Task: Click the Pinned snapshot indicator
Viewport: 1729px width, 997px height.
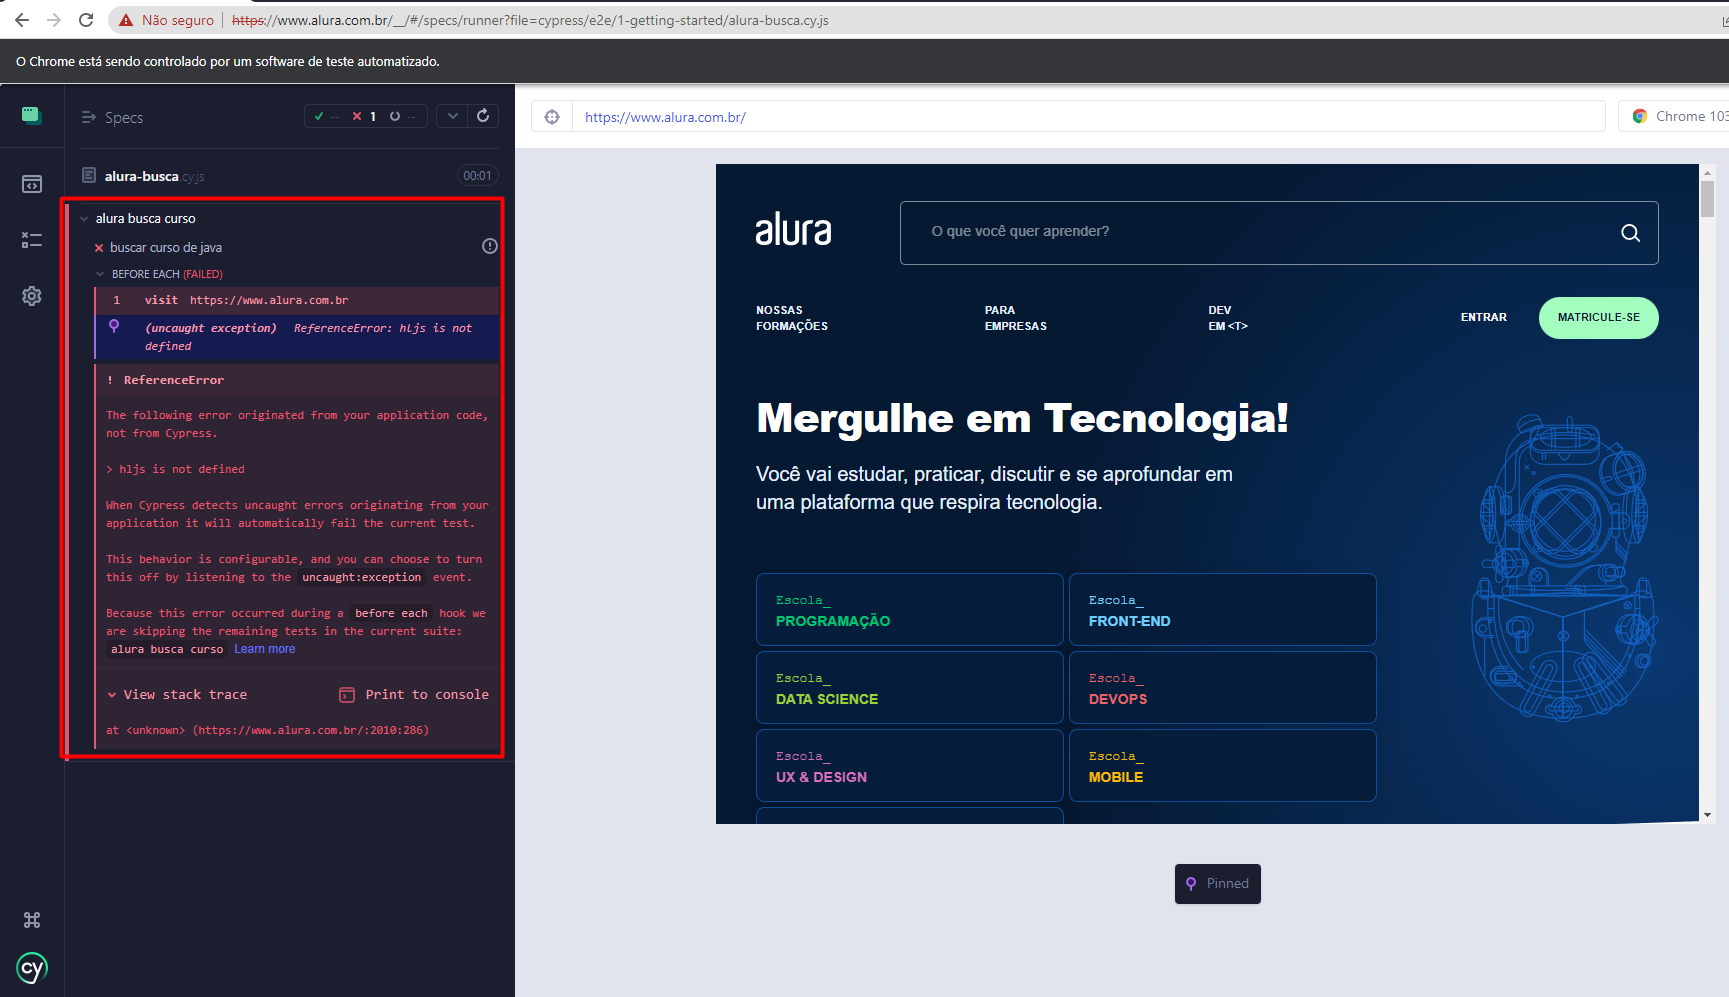Action: (1217, 884)
